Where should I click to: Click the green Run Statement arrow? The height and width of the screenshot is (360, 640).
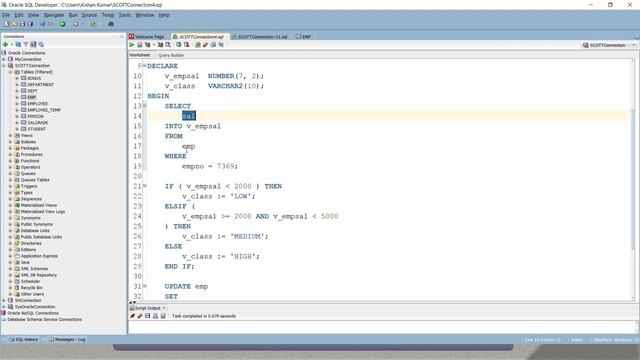coord(132,45)
